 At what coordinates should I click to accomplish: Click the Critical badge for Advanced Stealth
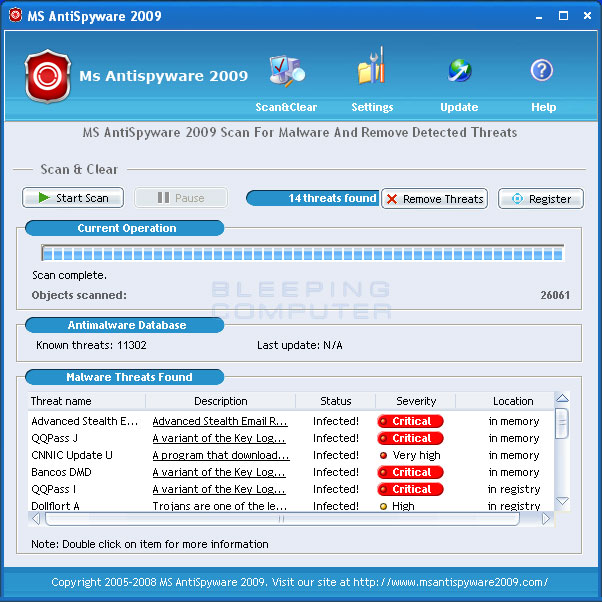410,421
